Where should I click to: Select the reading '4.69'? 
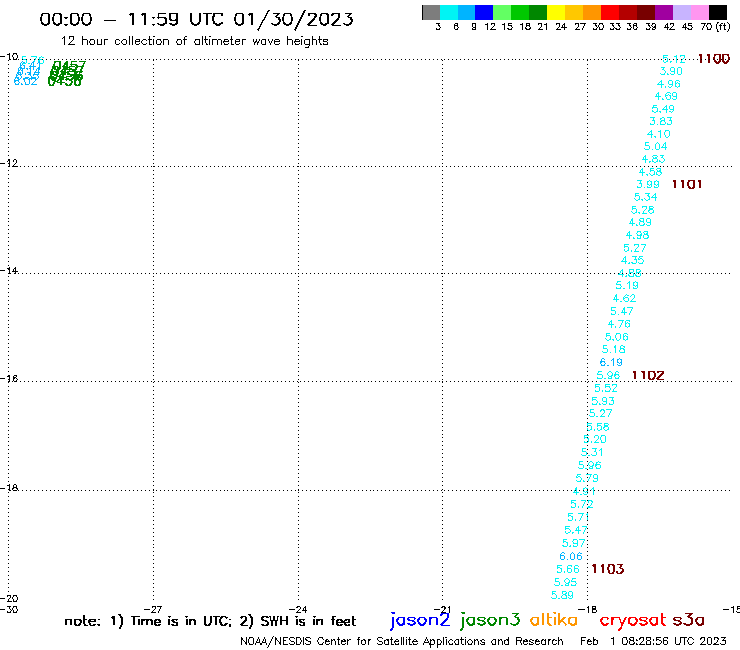tap(666, 96)
